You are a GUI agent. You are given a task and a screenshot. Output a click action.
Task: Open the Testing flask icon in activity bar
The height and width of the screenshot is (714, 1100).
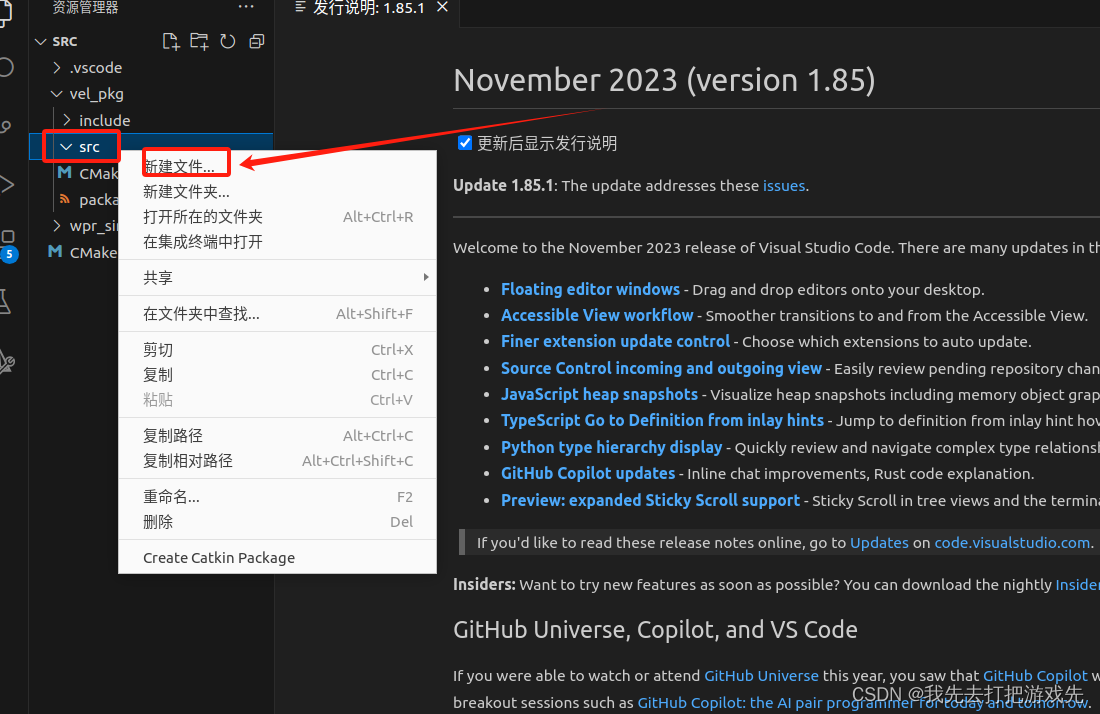point(6,302)
